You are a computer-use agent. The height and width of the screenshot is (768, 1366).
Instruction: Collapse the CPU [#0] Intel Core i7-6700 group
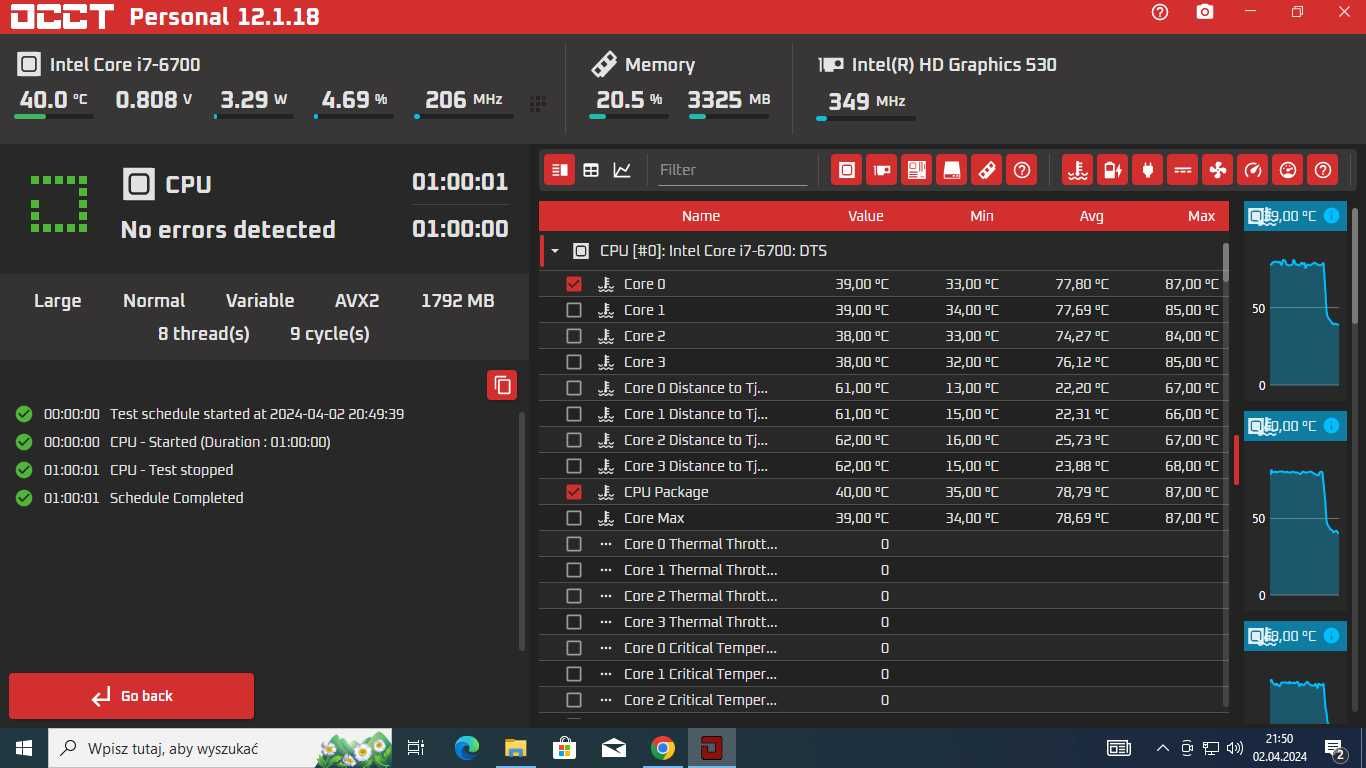[555, 251]
